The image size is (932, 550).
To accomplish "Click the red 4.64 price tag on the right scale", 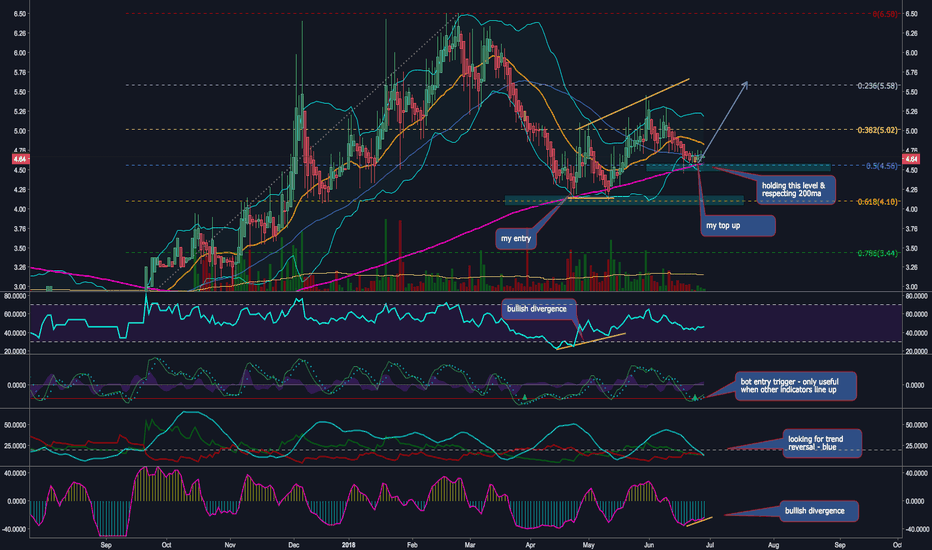I will [911, 159].
